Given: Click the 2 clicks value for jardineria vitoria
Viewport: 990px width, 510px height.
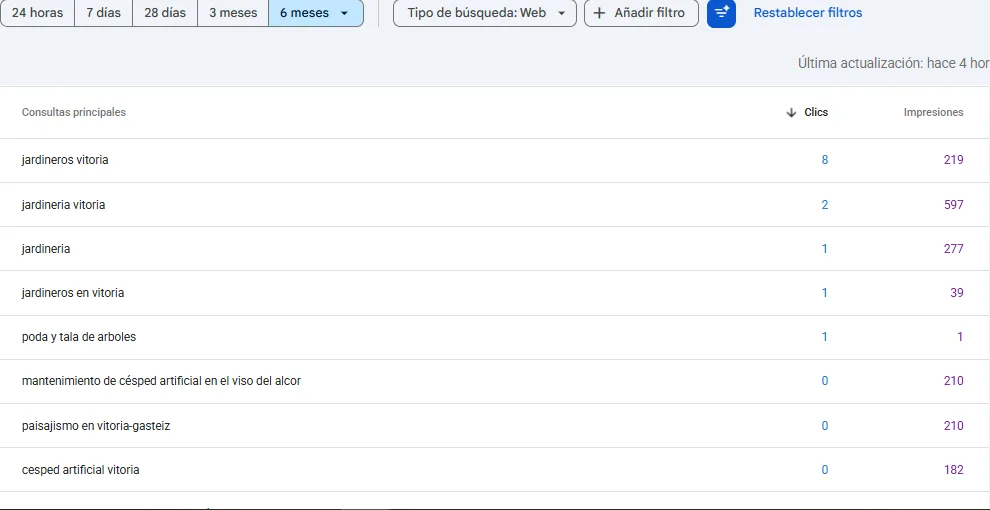Looking at the screenshot, I should coord(824,205).
